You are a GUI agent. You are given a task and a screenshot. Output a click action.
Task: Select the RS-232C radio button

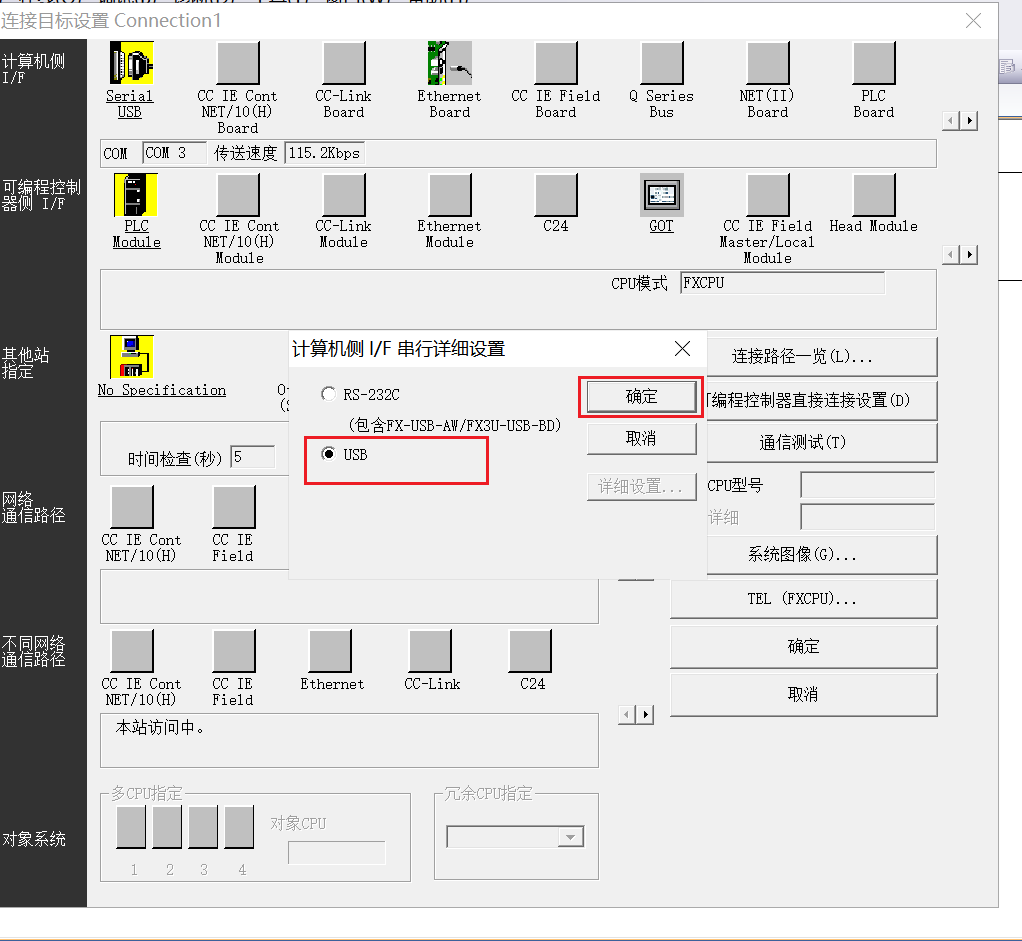(x=327, y=394)
